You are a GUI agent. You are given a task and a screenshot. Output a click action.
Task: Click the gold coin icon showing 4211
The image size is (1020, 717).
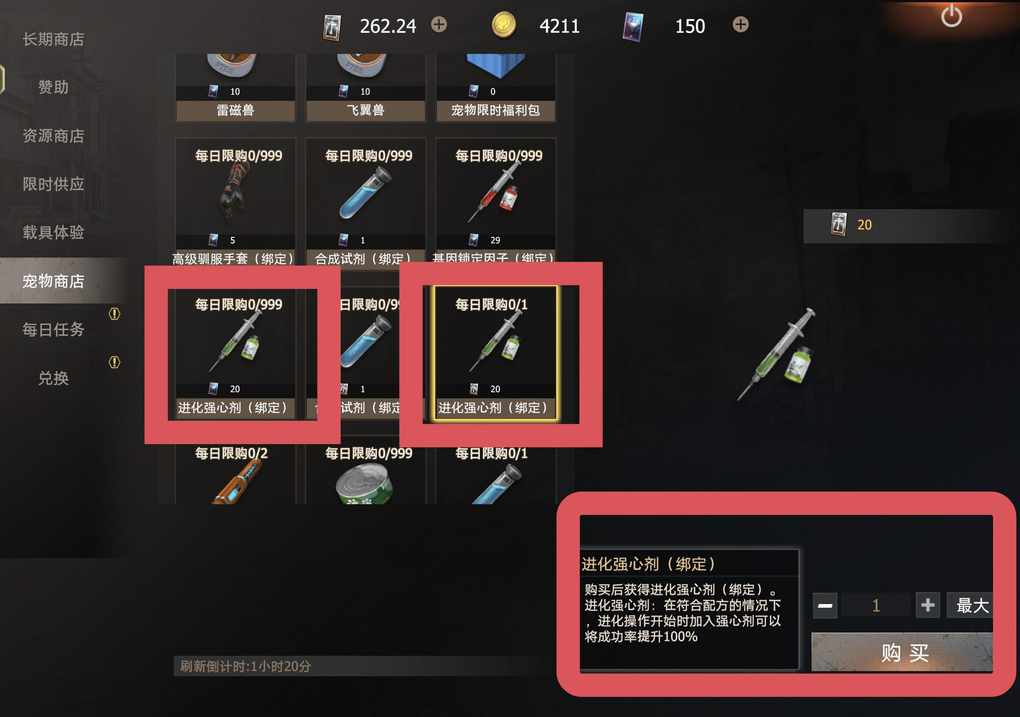click(503, 25)
